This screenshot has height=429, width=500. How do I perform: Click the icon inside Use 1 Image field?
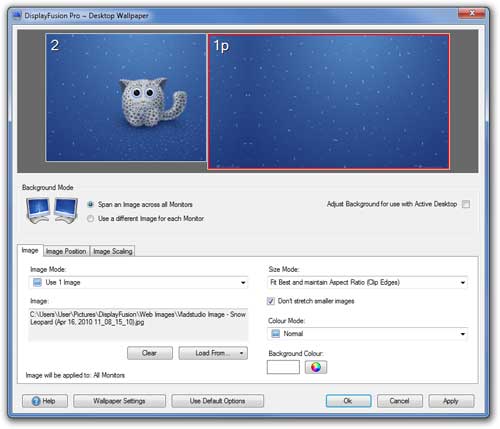37,283
